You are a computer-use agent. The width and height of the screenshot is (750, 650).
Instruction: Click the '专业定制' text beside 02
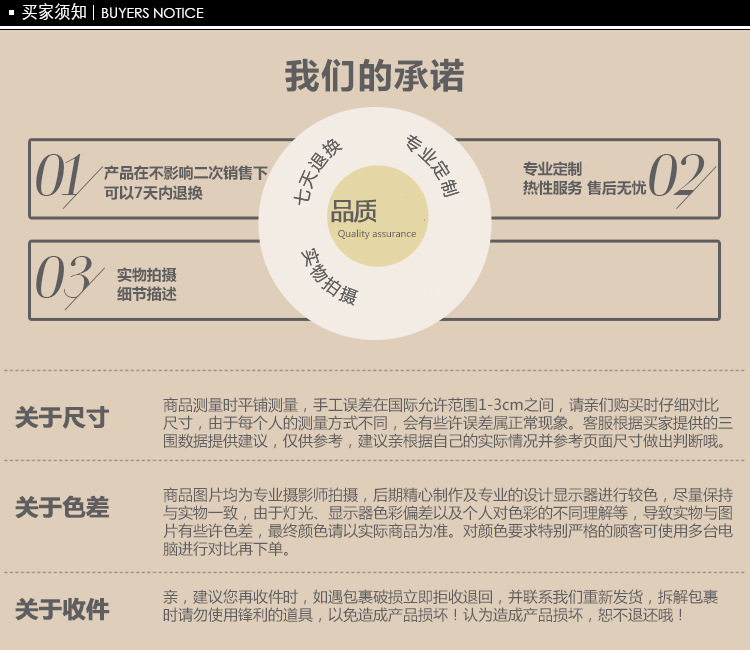pyautogui.click(x=552, y=168)
